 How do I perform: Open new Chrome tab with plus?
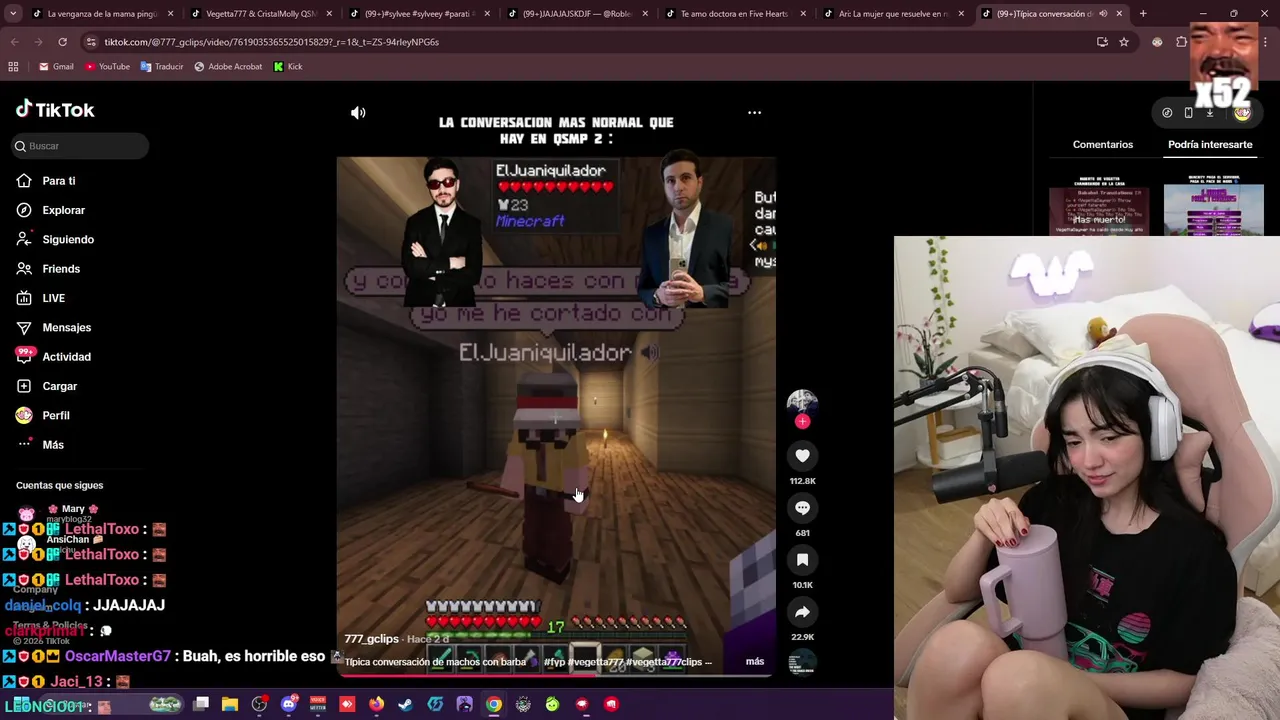click(1143, 14)
